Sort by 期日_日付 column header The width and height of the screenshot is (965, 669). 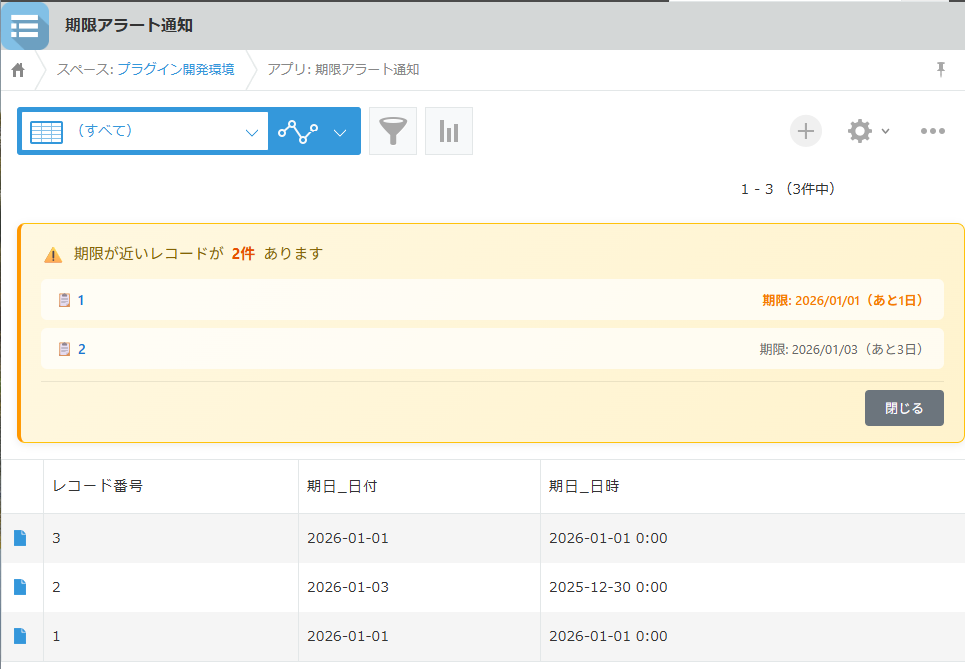(x=342, y=487)
